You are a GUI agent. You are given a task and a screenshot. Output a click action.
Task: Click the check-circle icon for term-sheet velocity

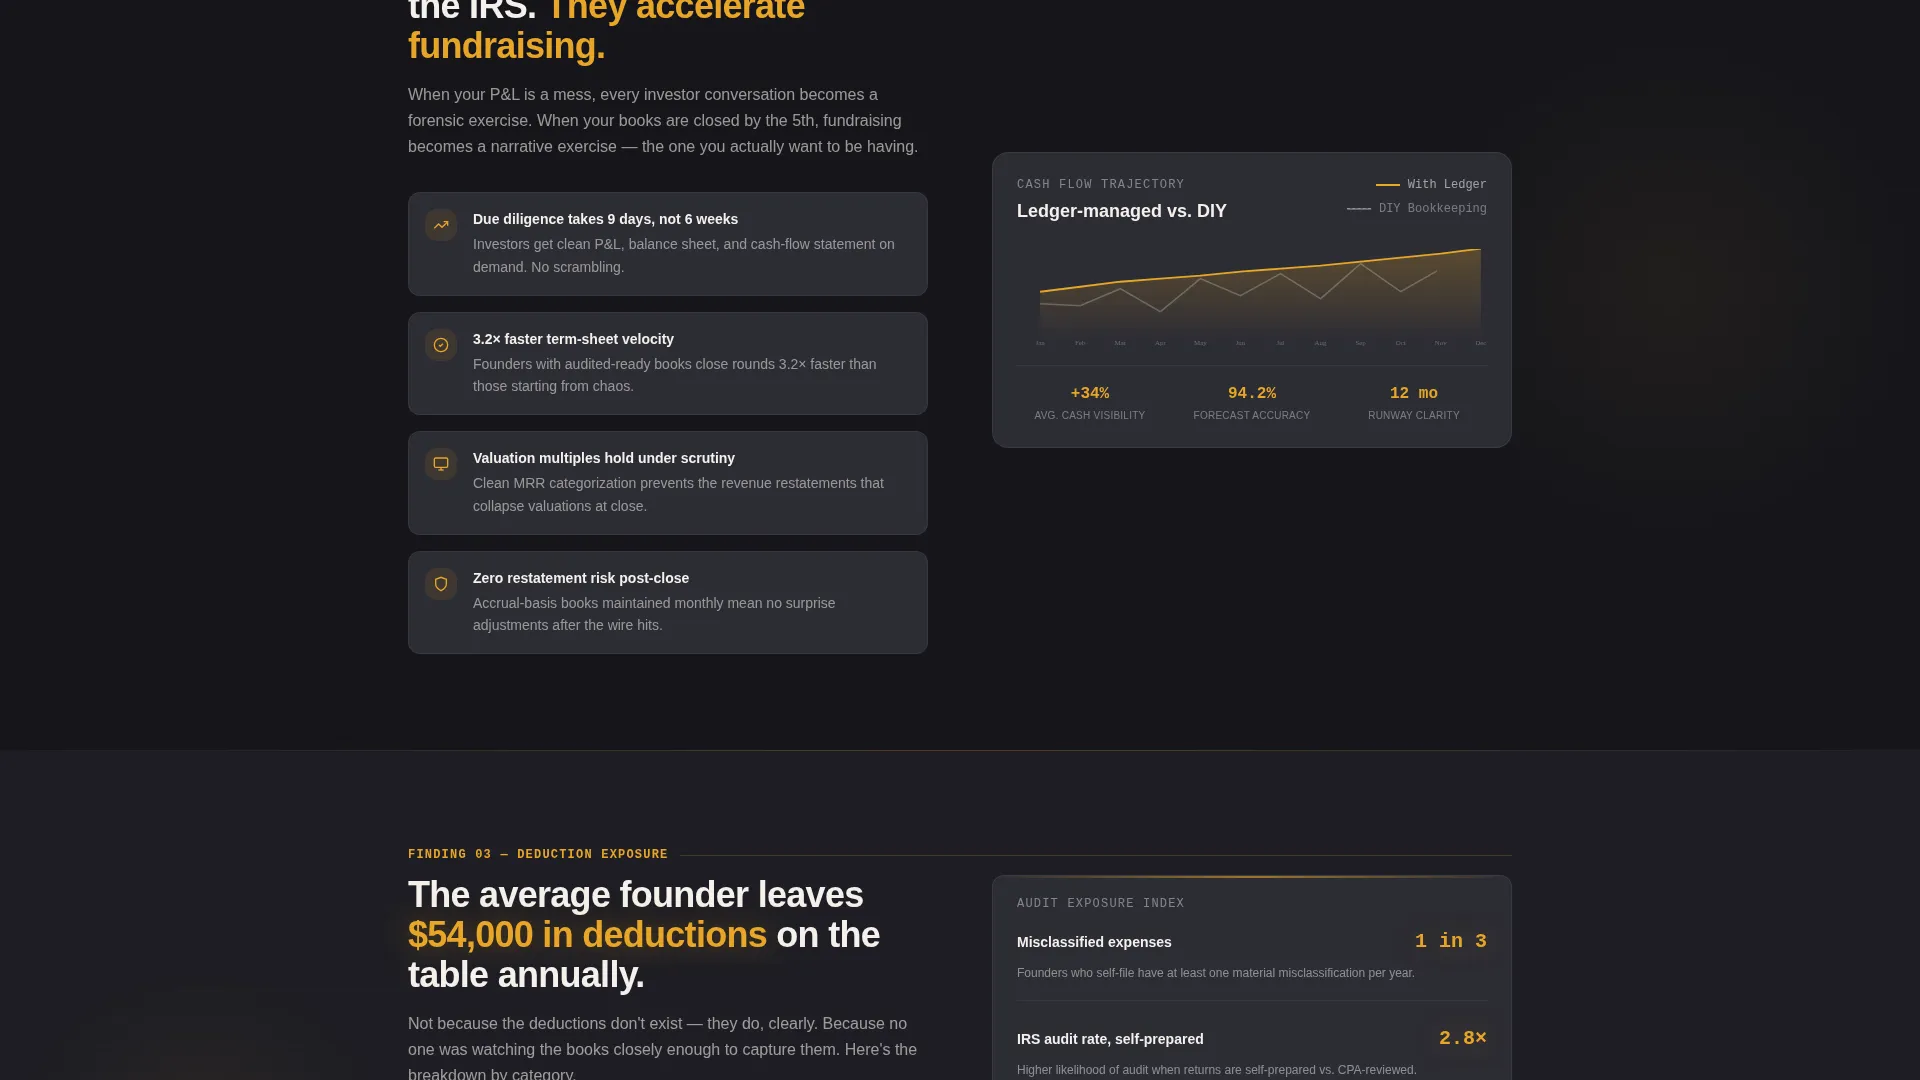click(x=441, y=345)
